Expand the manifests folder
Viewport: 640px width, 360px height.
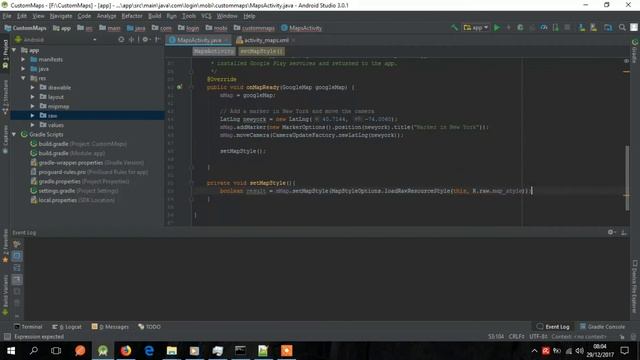(x=23, y=60)
